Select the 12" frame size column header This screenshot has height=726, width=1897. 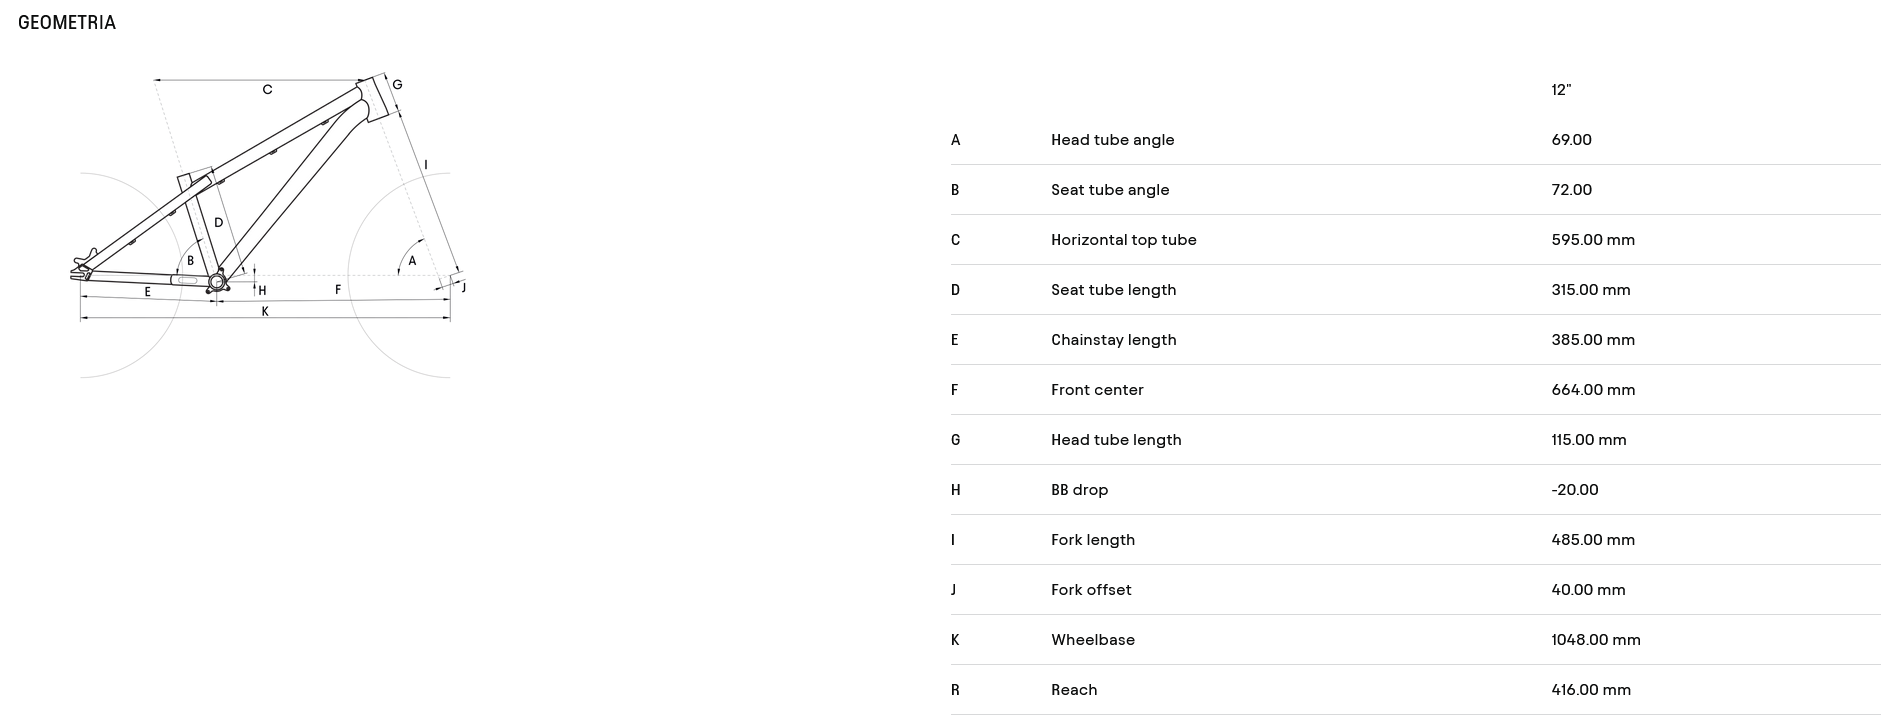pos(1561,90)
